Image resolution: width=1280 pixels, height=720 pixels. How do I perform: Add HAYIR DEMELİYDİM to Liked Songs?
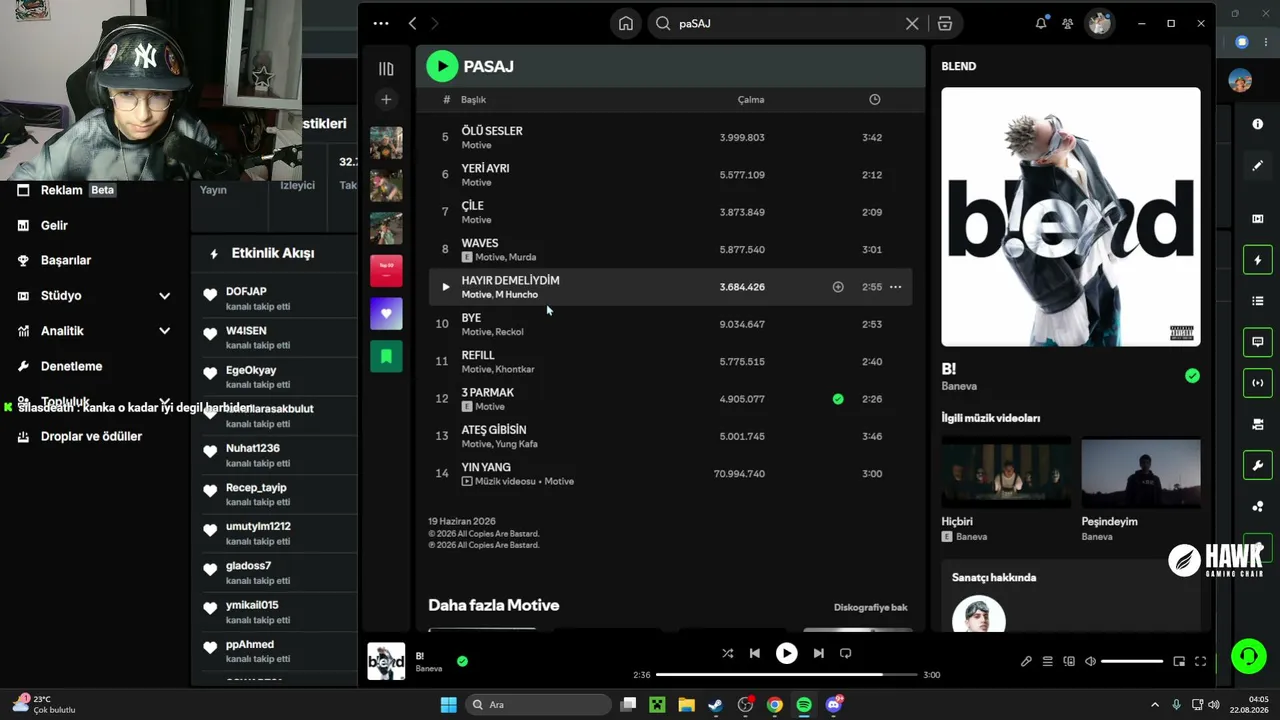[838, 287]
